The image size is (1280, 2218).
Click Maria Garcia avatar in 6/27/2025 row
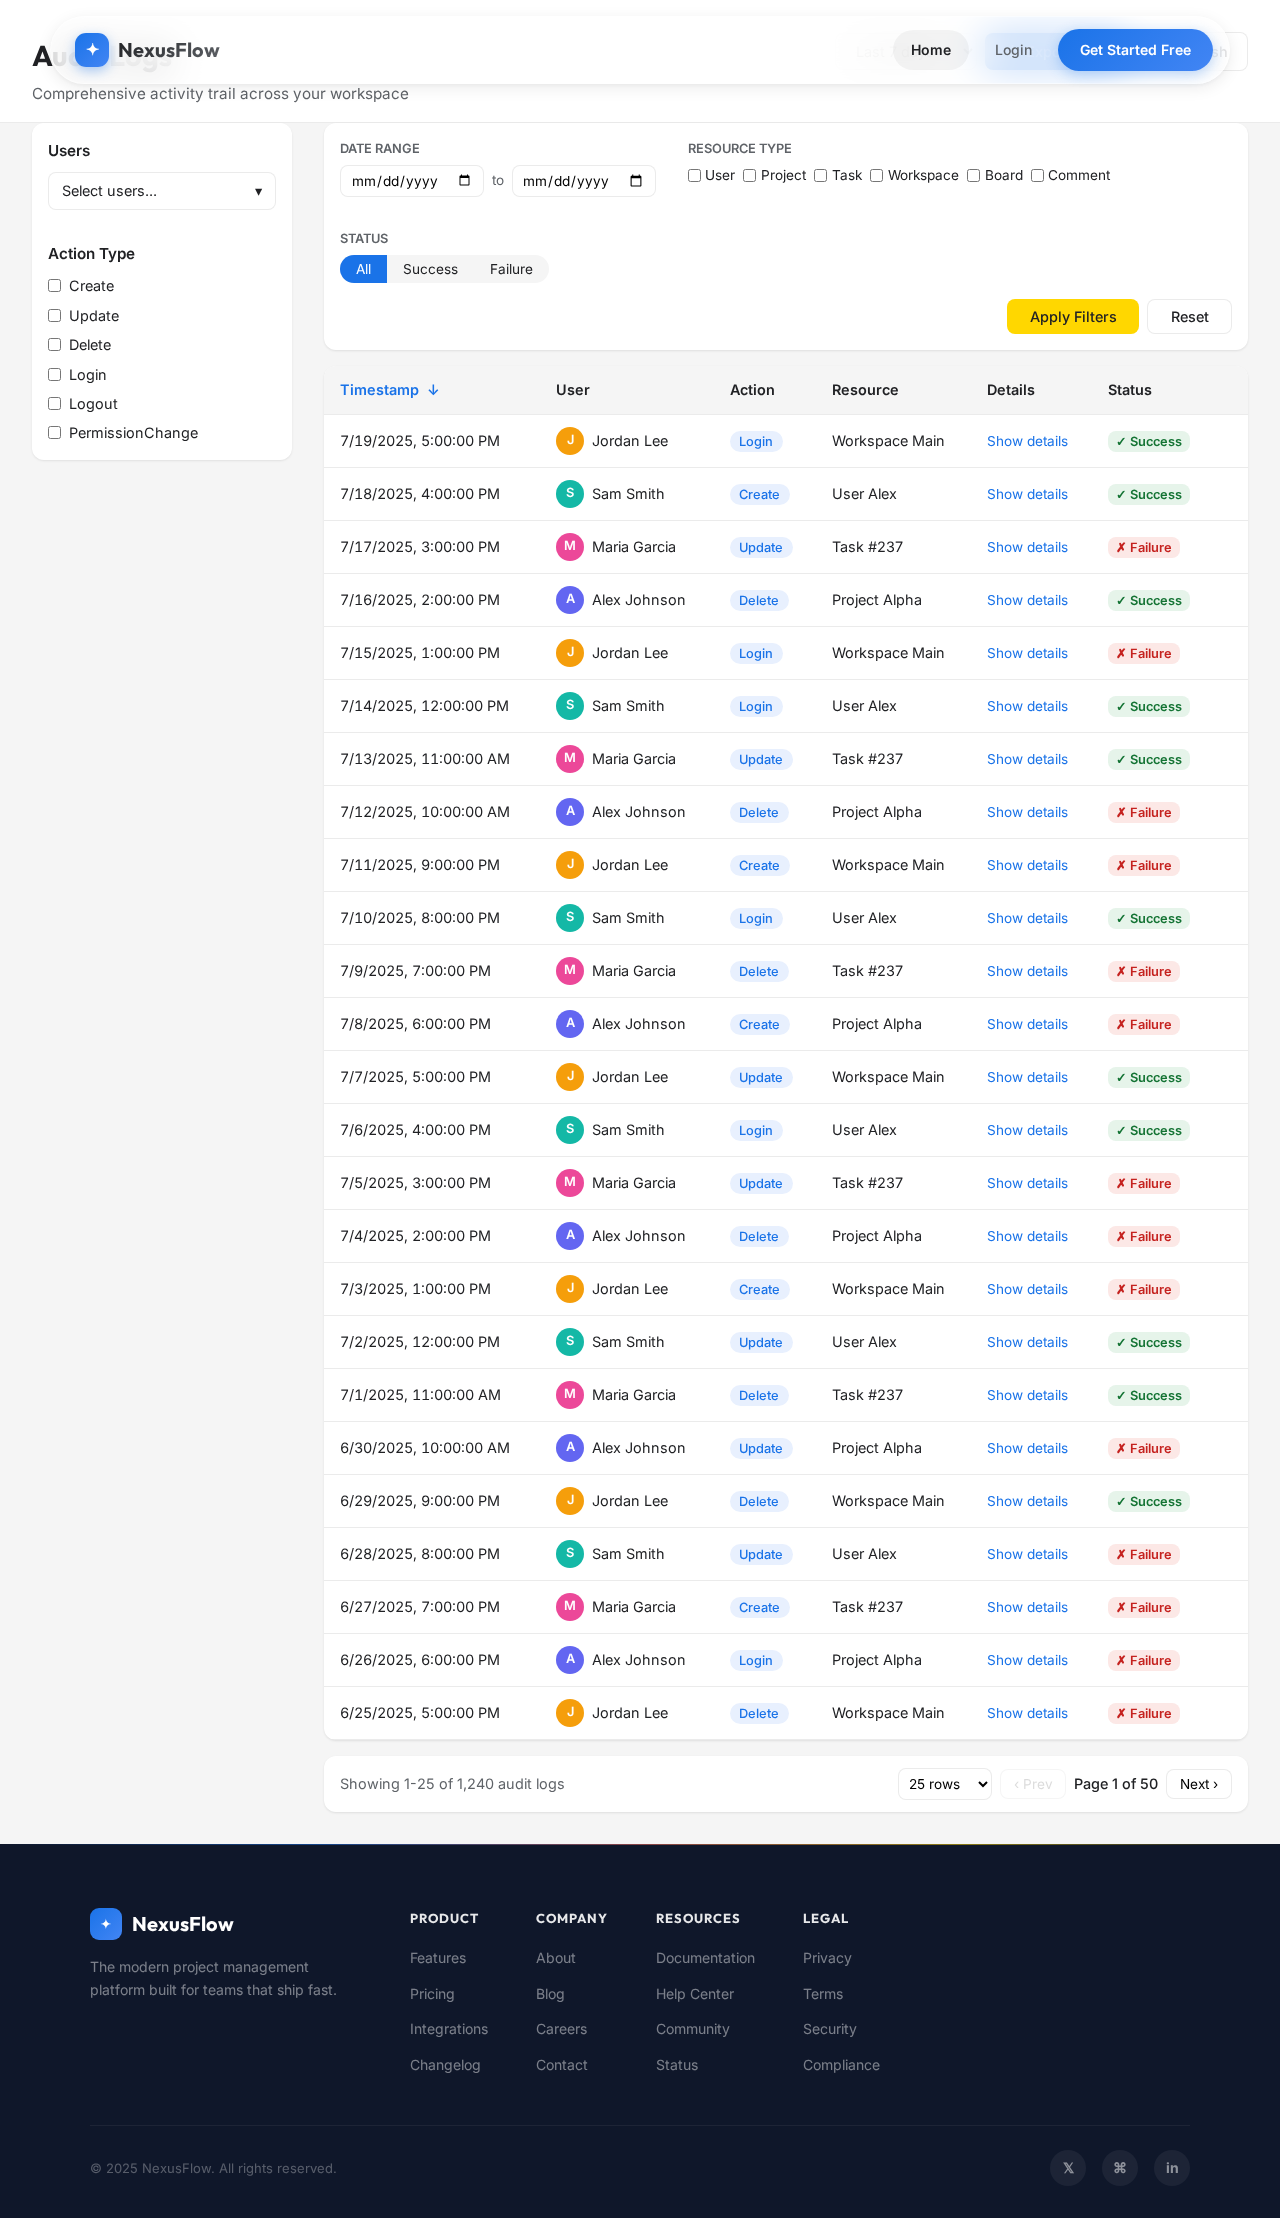[570, 1607]
